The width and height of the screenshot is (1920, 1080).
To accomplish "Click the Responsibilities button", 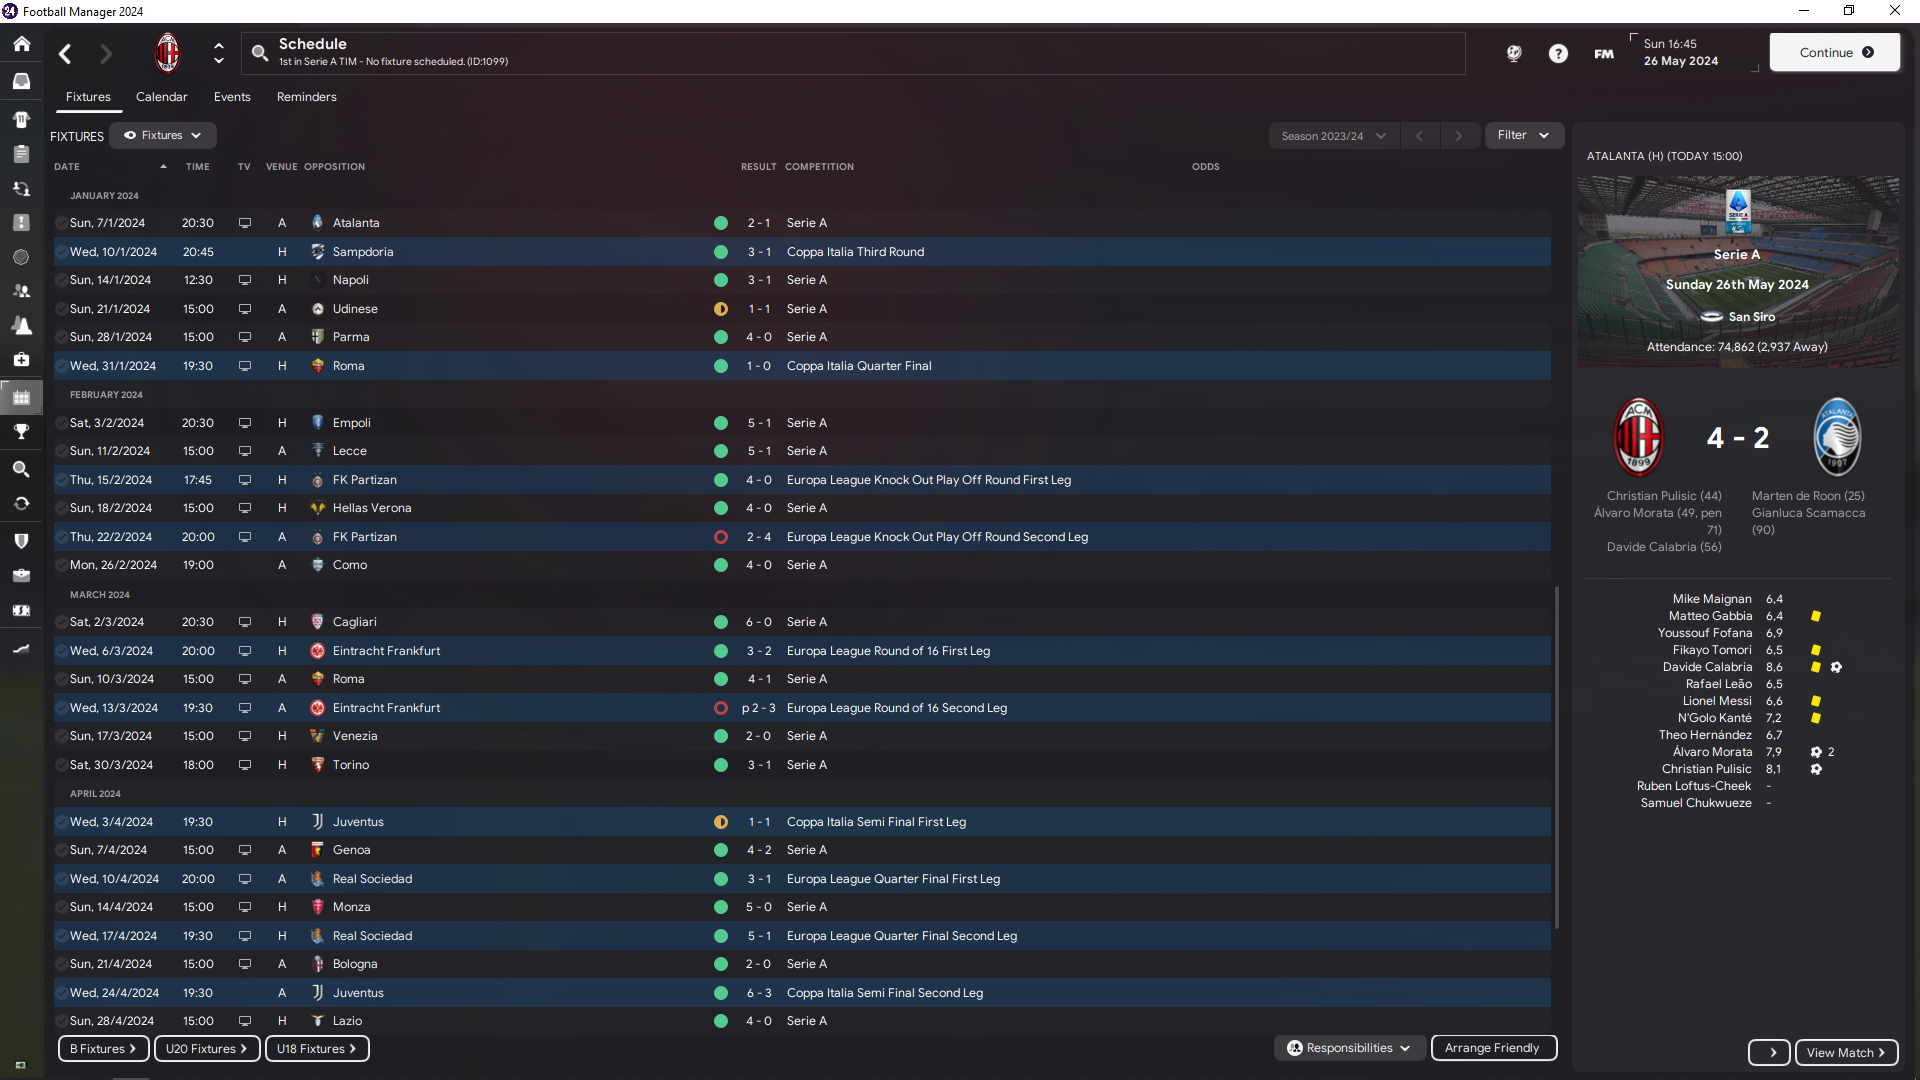I will point(1349,1047).
